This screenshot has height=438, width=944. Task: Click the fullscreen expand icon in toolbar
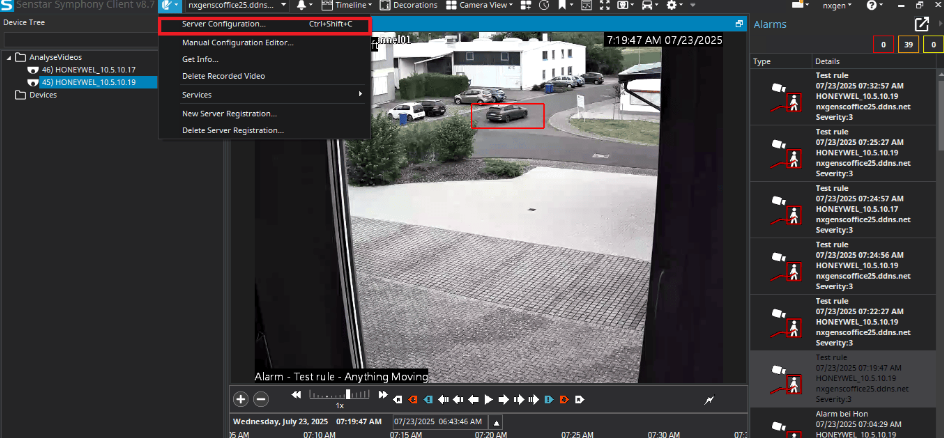[604, 6]
